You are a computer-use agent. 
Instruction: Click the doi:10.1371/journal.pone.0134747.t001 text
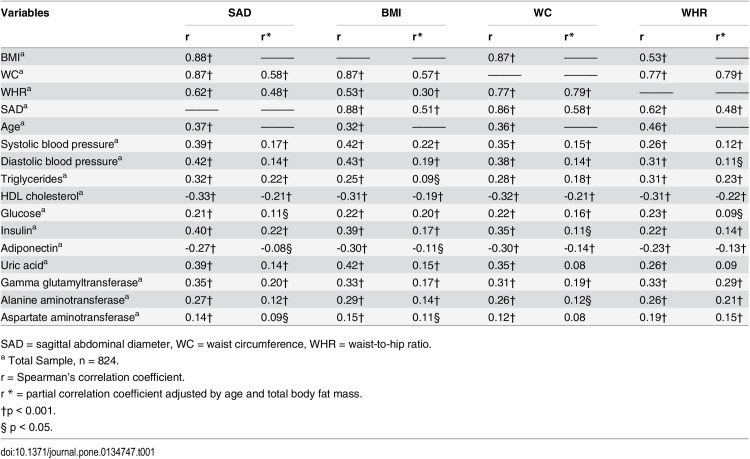pos(77,452)
